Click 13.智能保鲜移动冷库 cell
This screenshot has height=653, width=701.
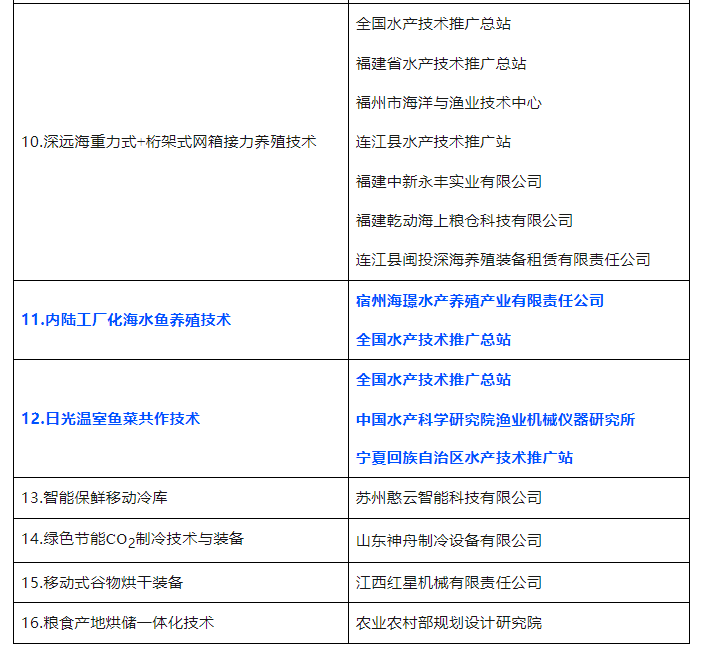pos(181,498)
